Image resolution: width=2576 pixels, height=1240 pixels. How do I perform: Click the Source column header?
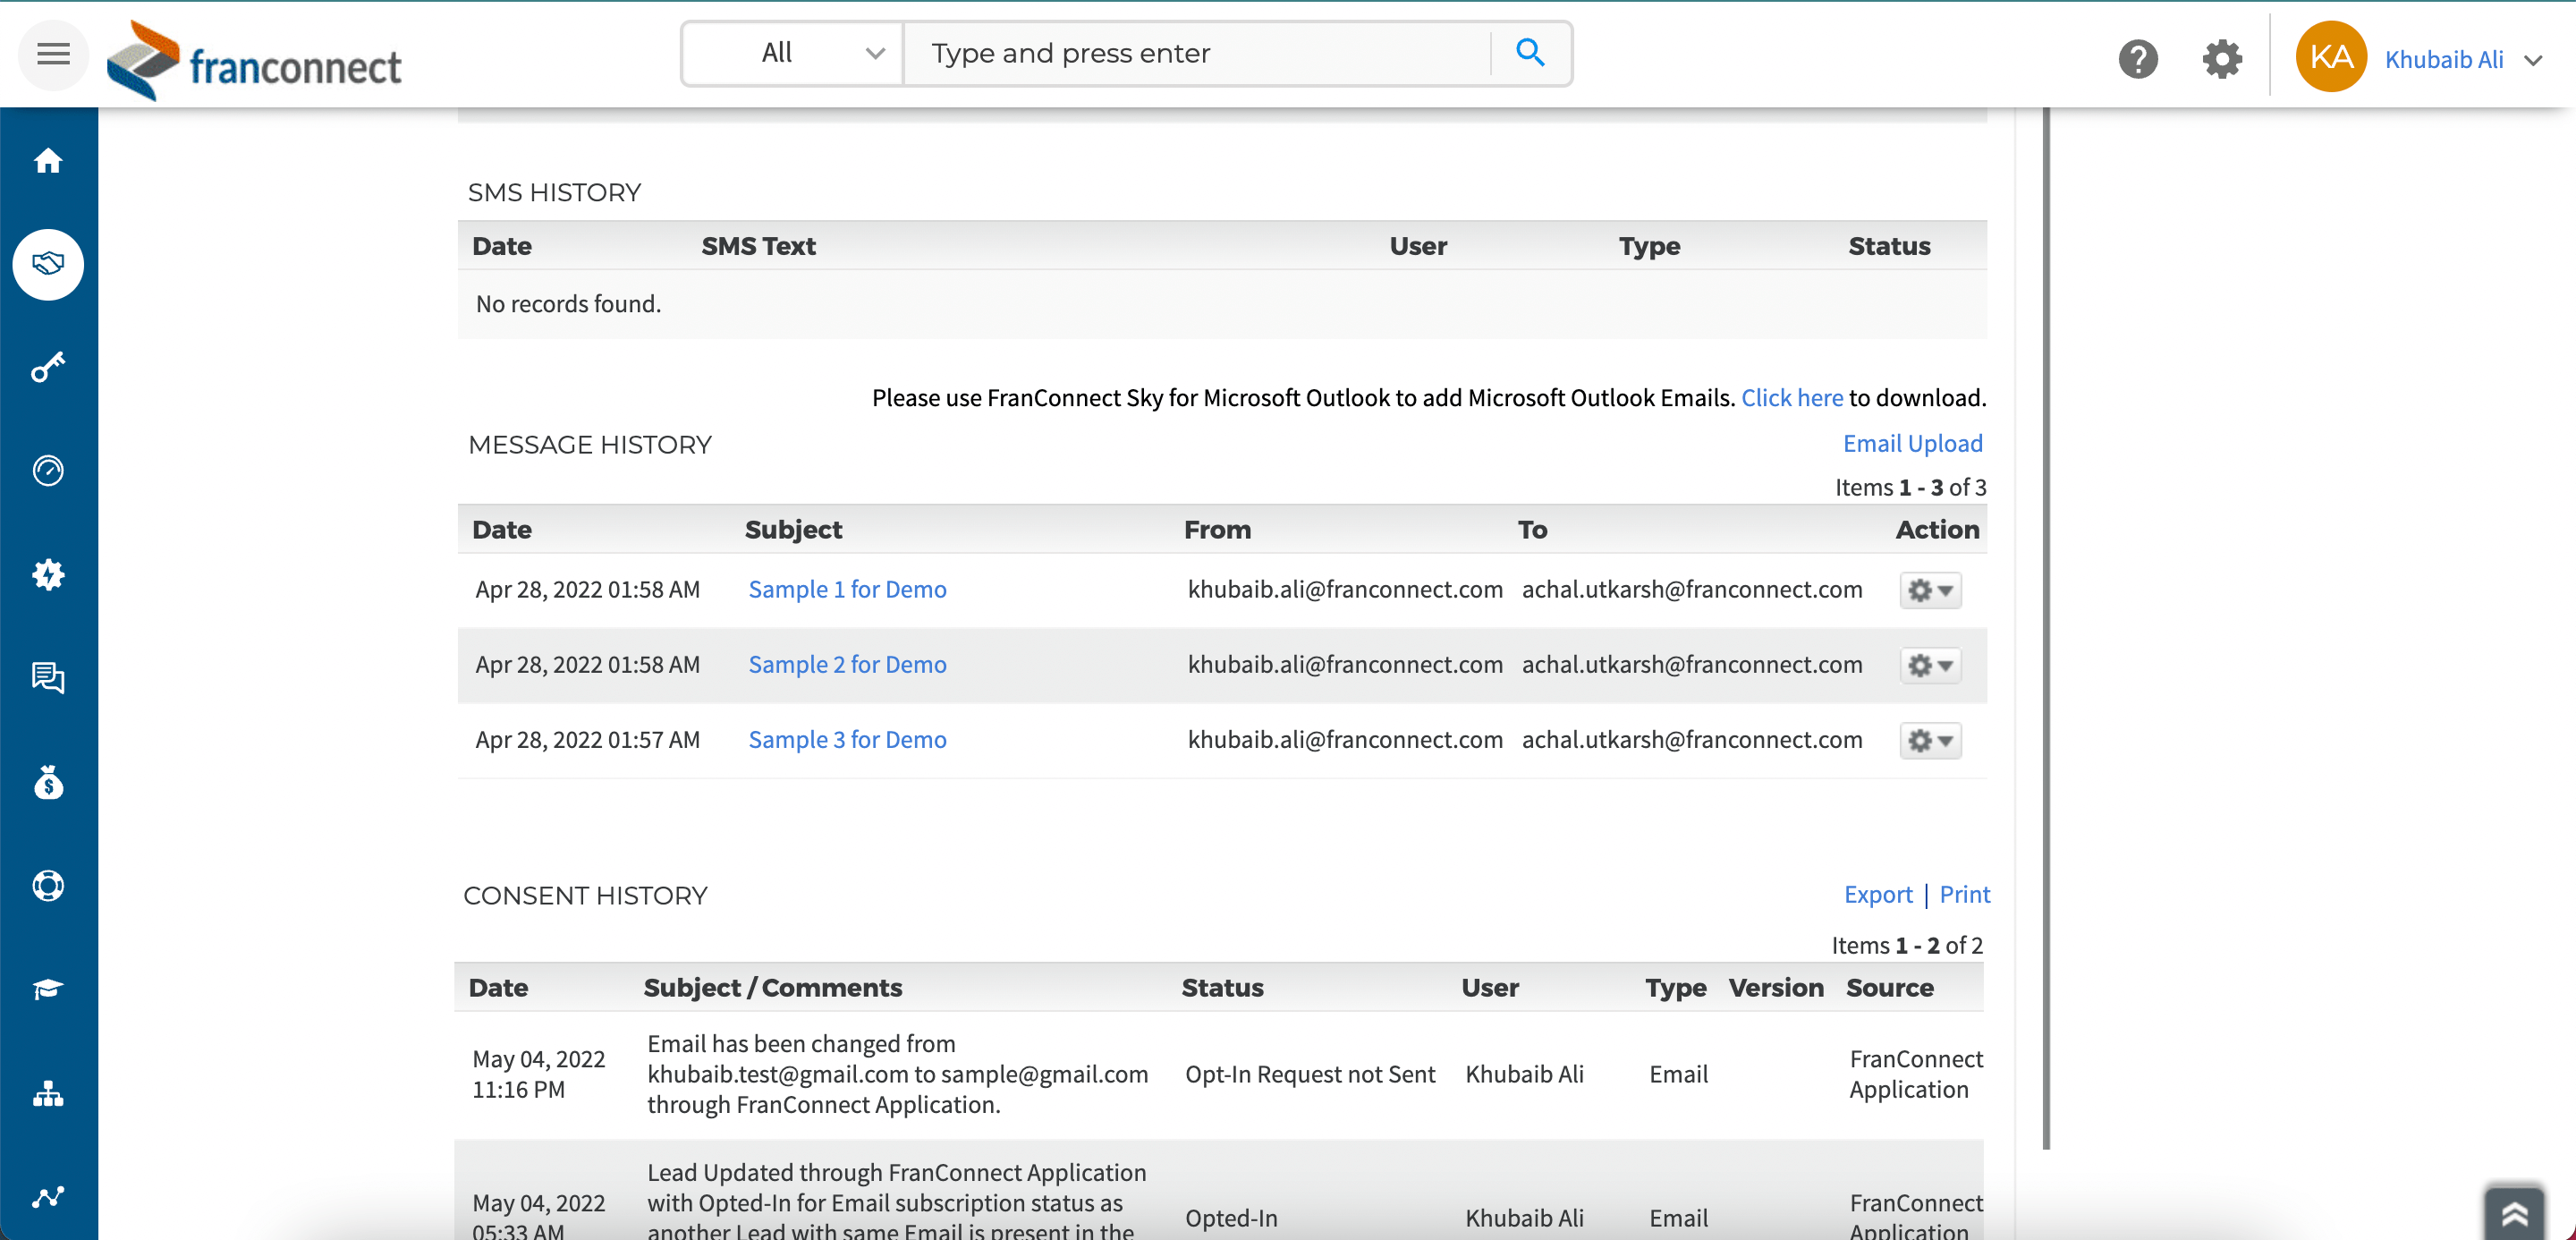[1889, 987]
